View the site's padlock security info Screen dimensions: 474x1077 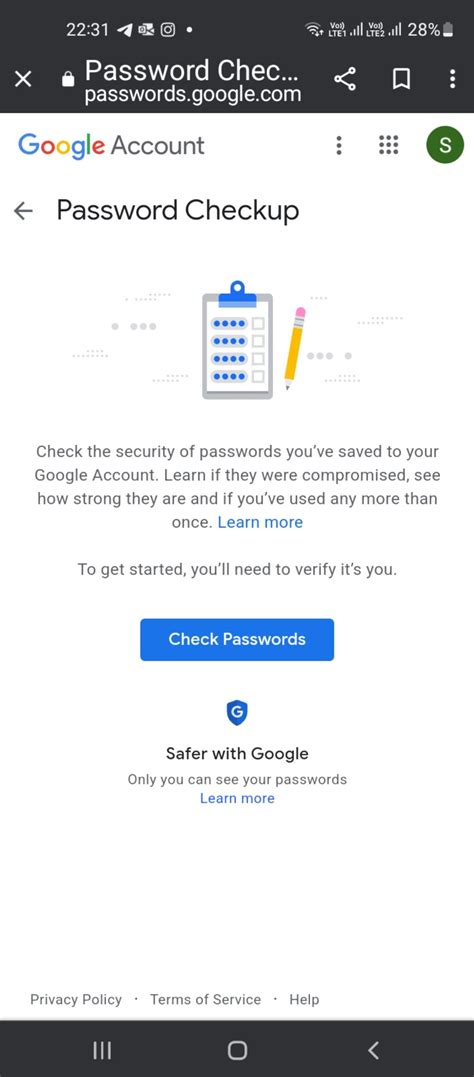[67, 80]
